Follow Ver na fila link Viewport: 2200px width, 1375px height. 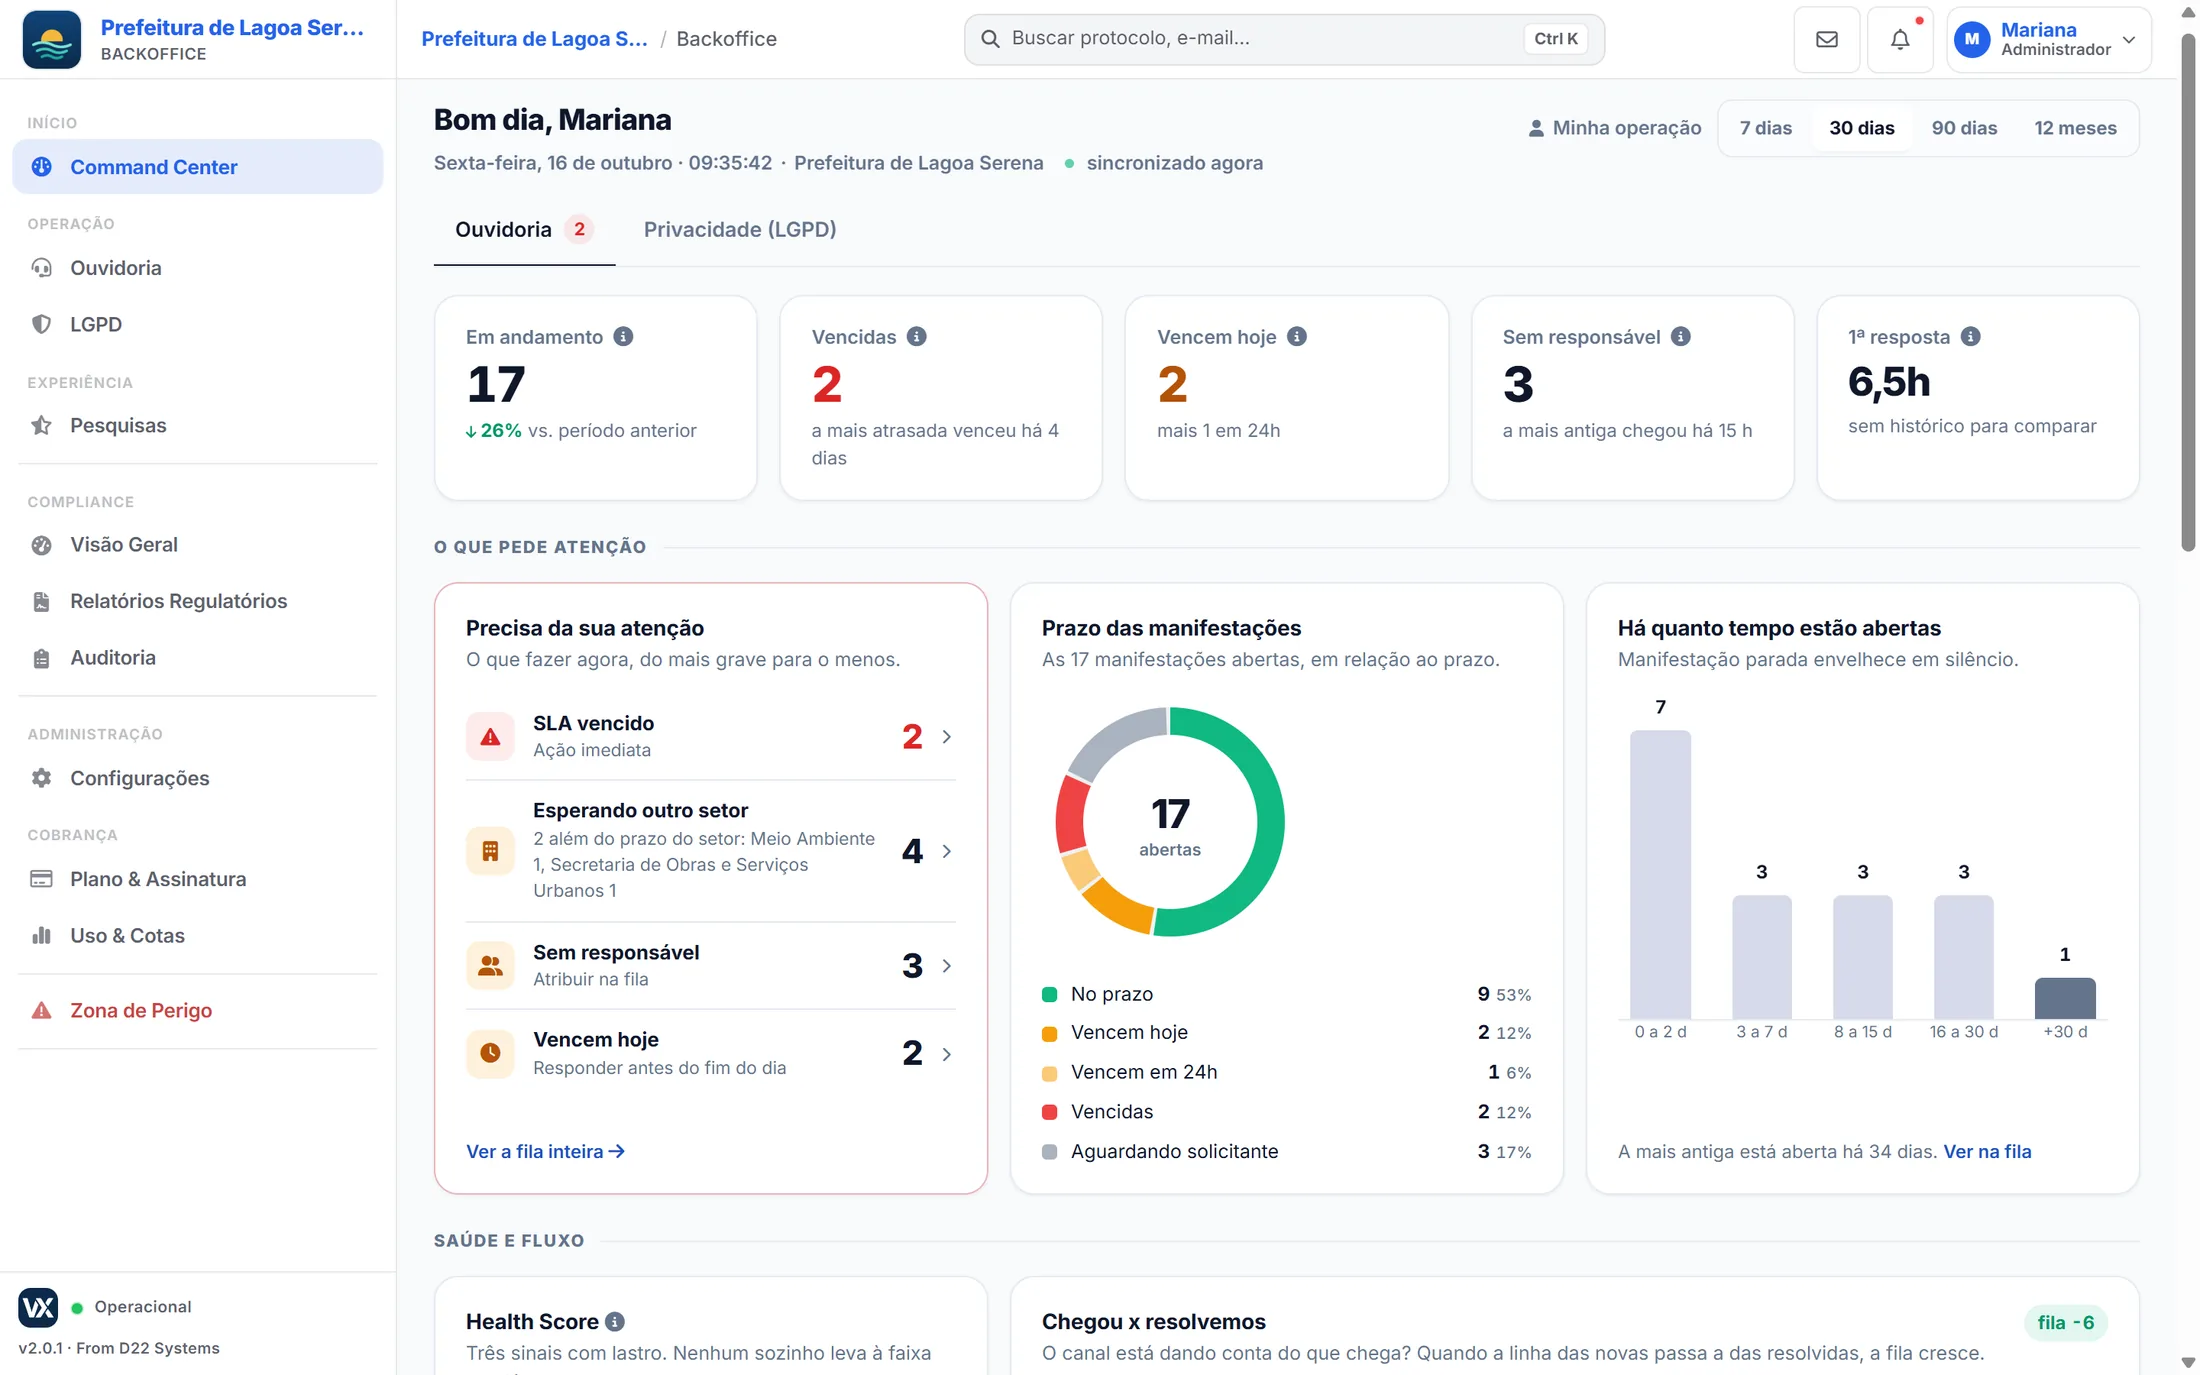(1987, 1152)
